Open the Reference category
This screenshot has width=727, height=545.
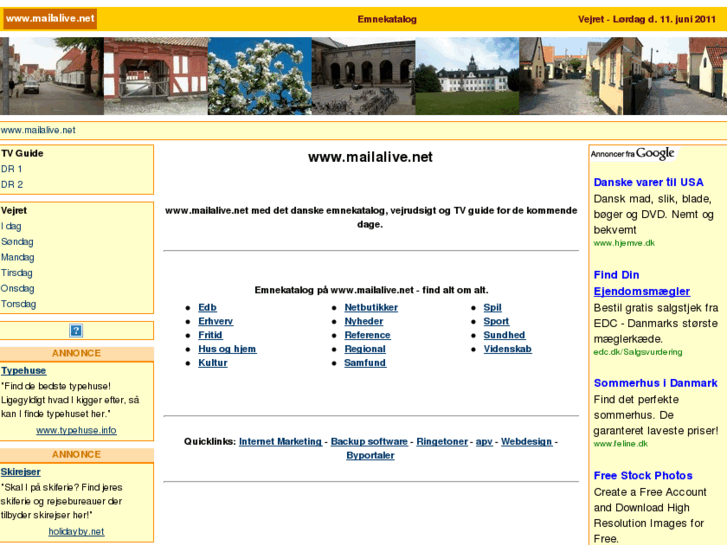point(367,335)
